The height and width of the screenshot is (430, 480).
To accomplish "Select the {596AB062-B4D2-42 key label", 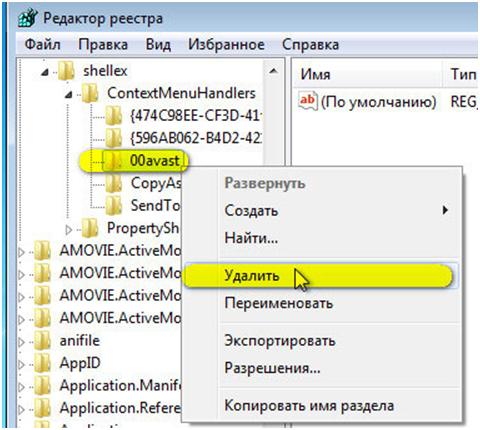I will click(196, 138).
